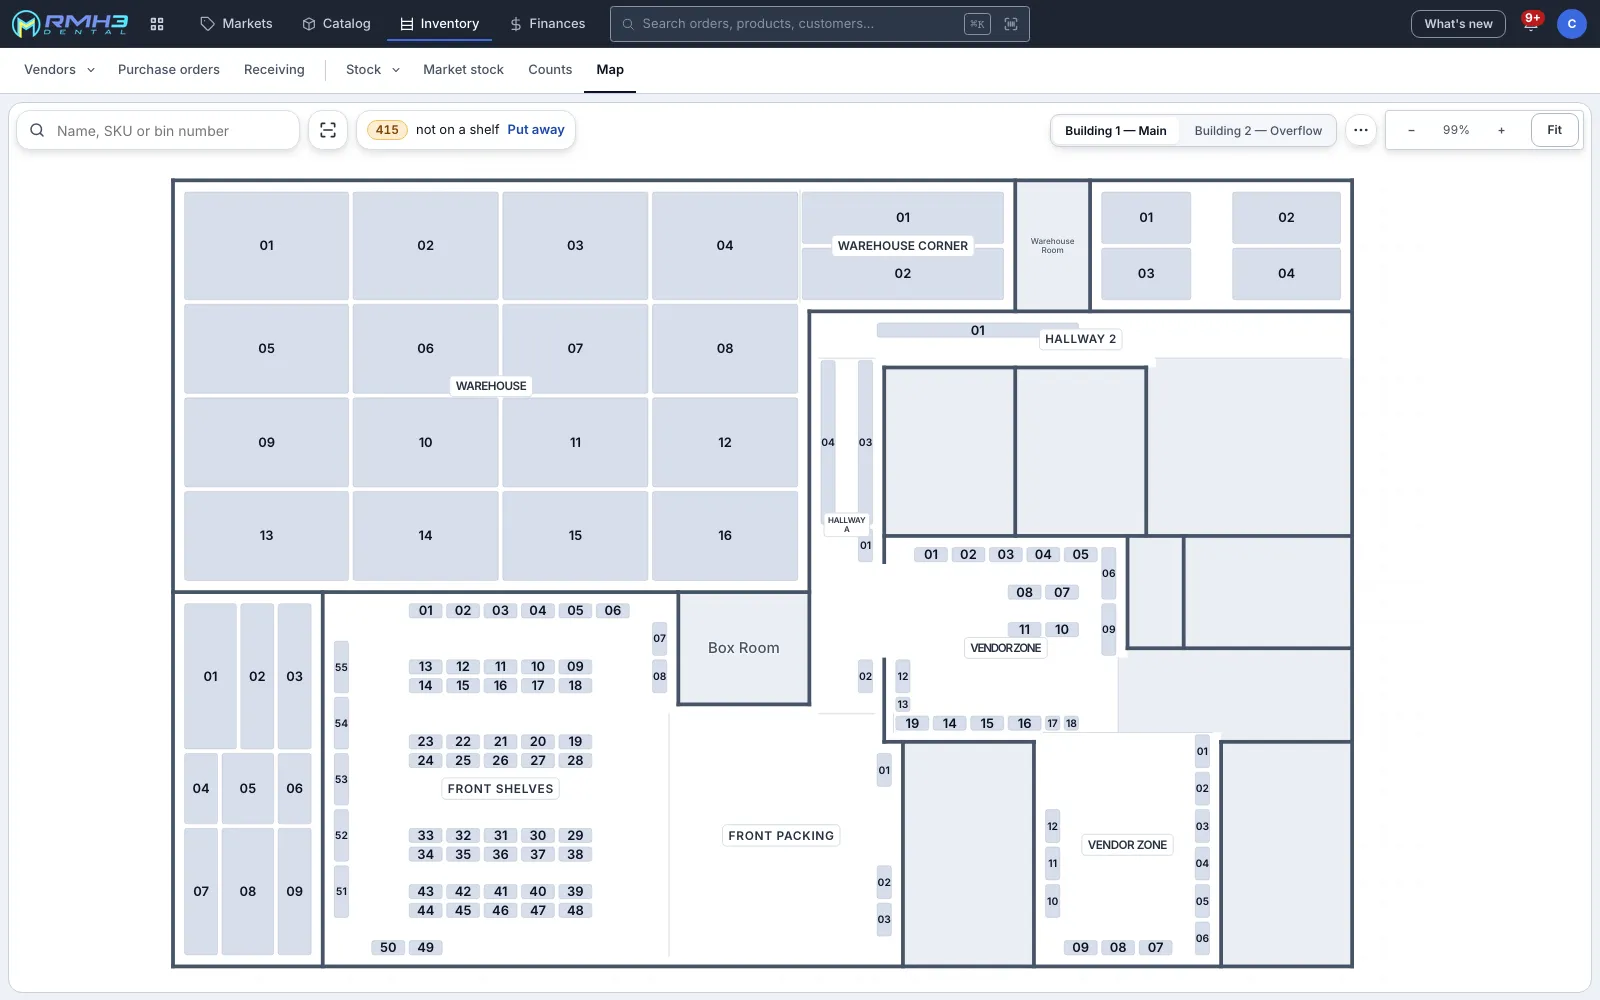The height and width of the screenshot is (1000, 1600).
Task: Select Building 1 — Main
Action: pyautogui.click(x=1116, y=131)
